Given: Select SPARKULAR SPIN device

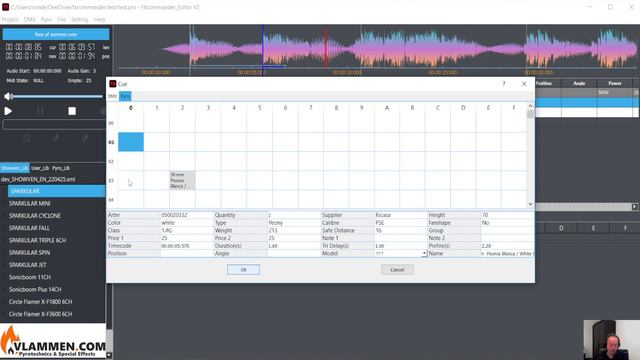Looking at the screenshot, I should coord(29,253).
